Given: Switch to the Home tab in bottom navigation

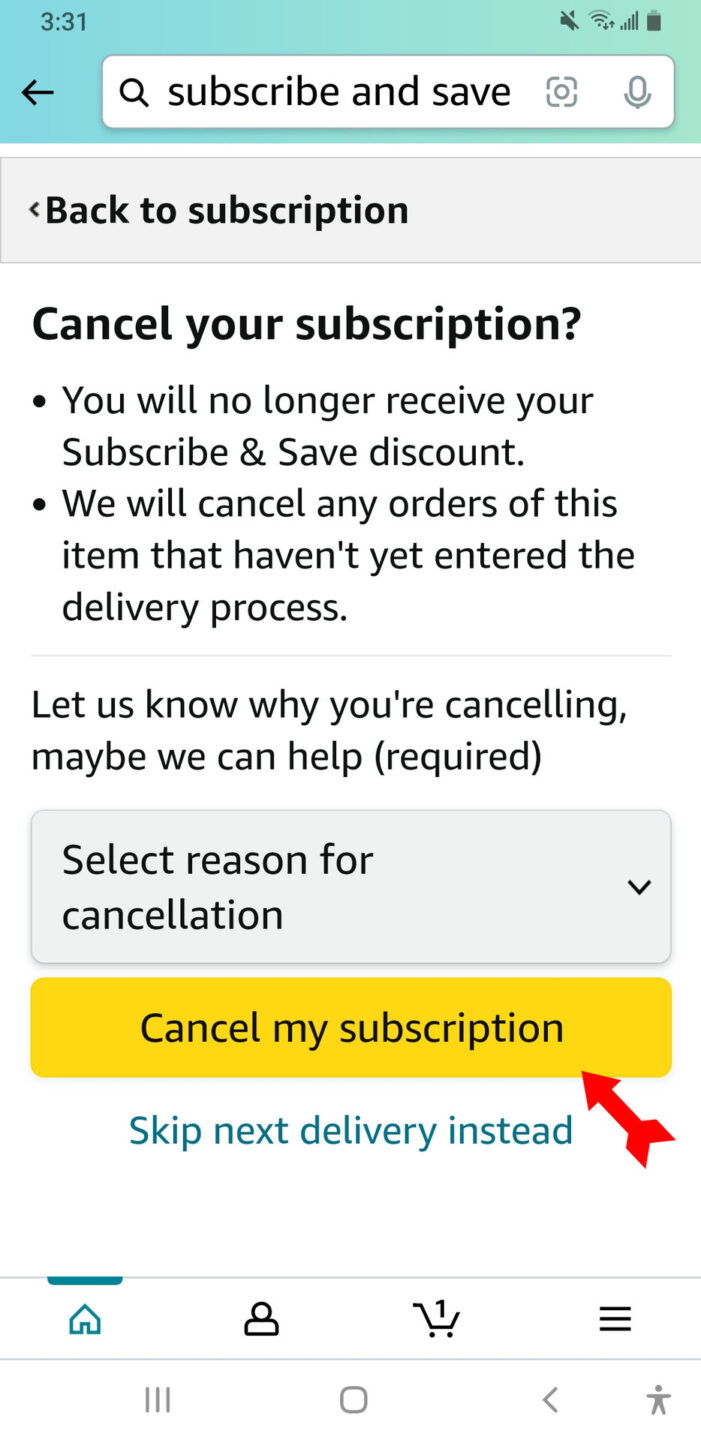Looking at the screenshot, I should click(x=85, y=1319).
